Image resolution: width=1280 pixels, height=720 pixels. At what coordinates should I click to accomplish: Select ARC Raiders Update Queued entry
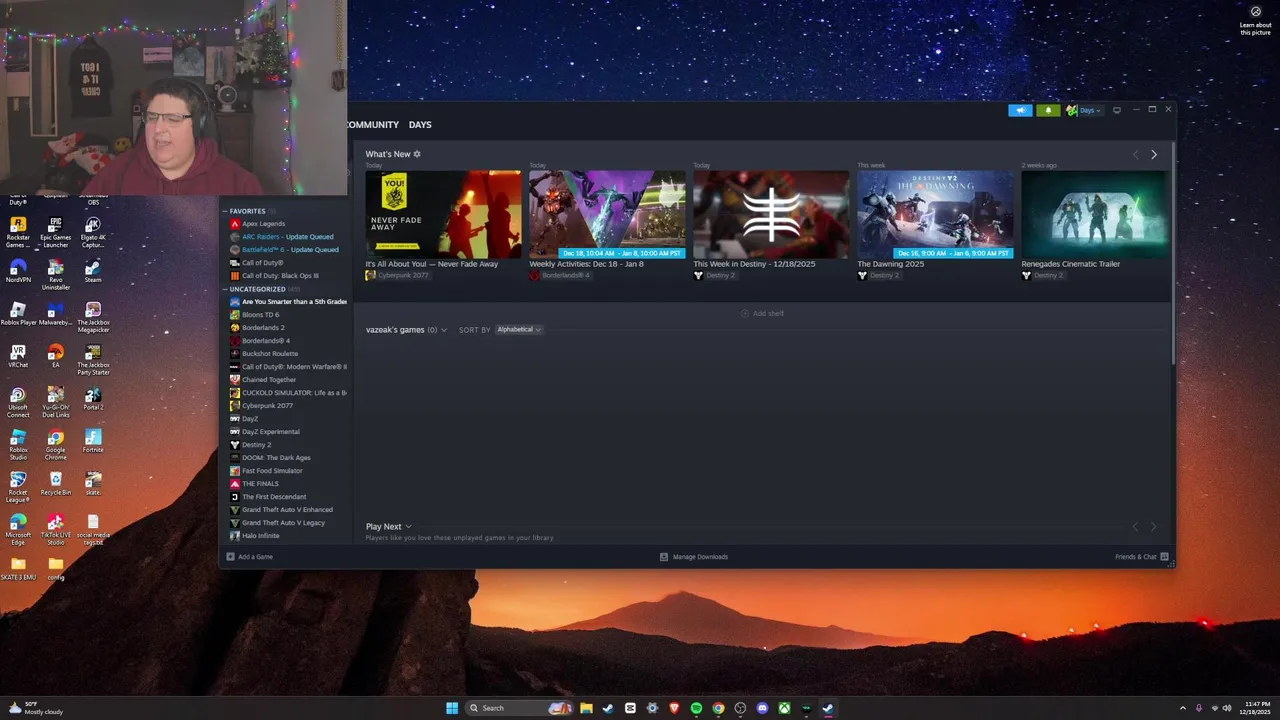pos(287,237)
